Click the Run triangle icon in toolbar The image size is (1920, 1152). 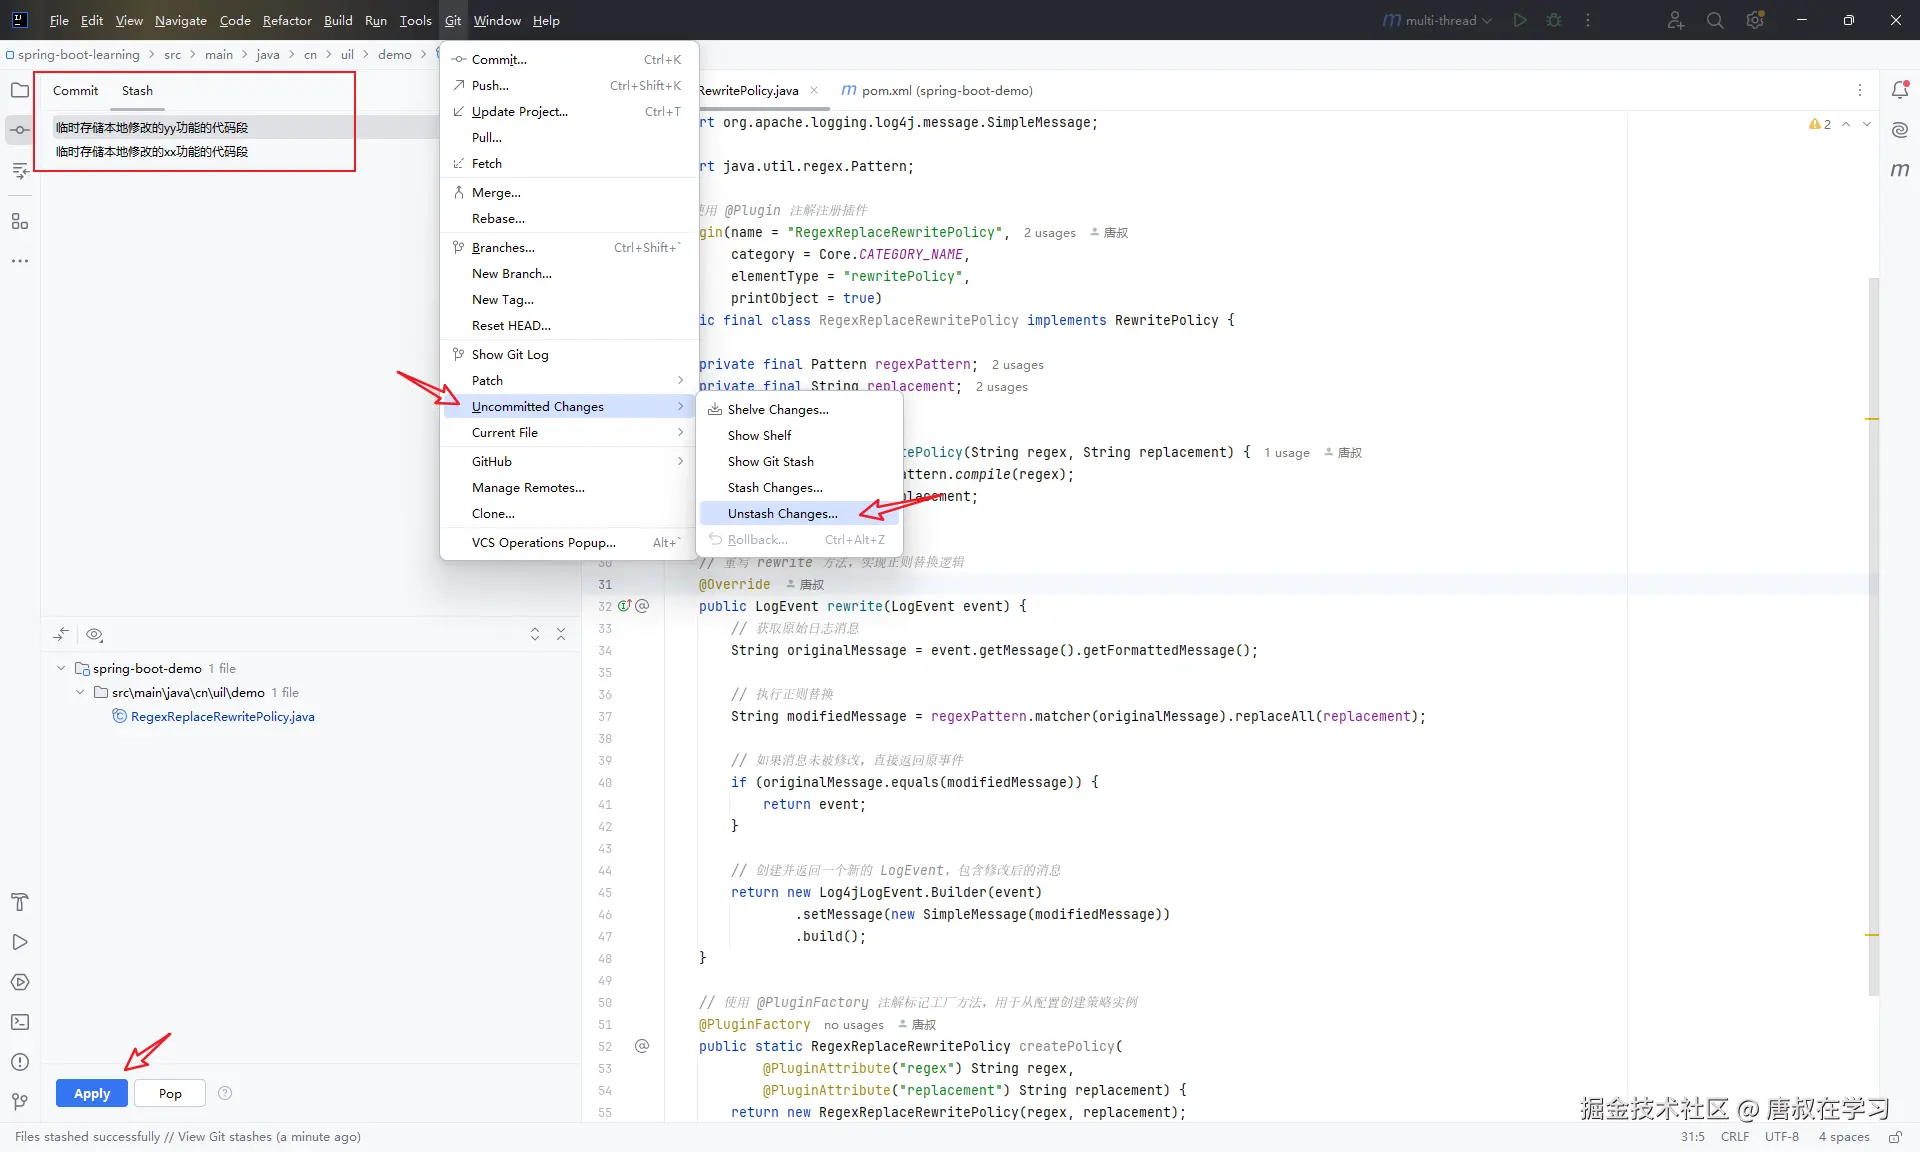[x=1520, y=20]
